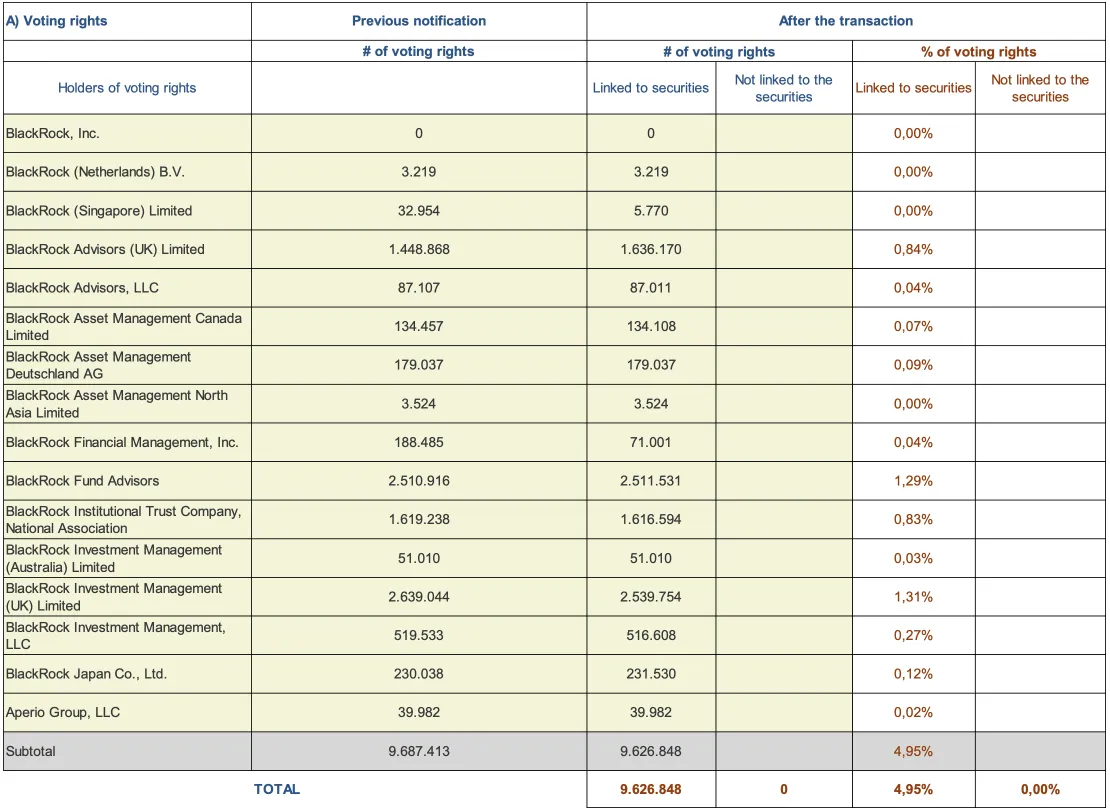Click the 'After the transaction' header

(x=845, y=20)
